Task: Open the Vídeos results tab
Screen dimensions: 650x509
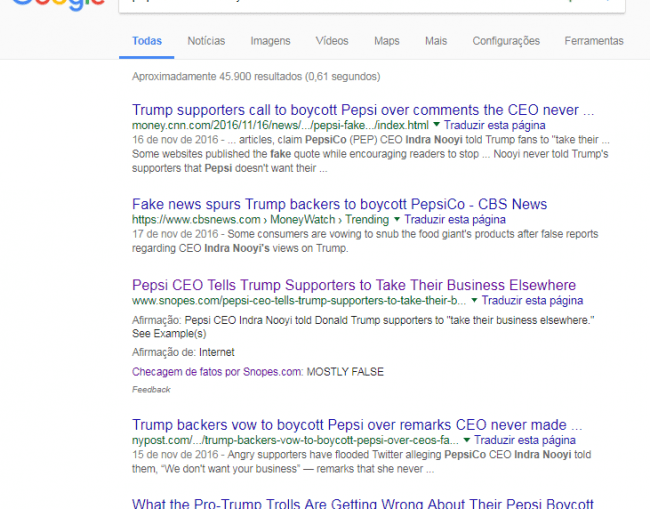Action: click(x=332, y=41)
